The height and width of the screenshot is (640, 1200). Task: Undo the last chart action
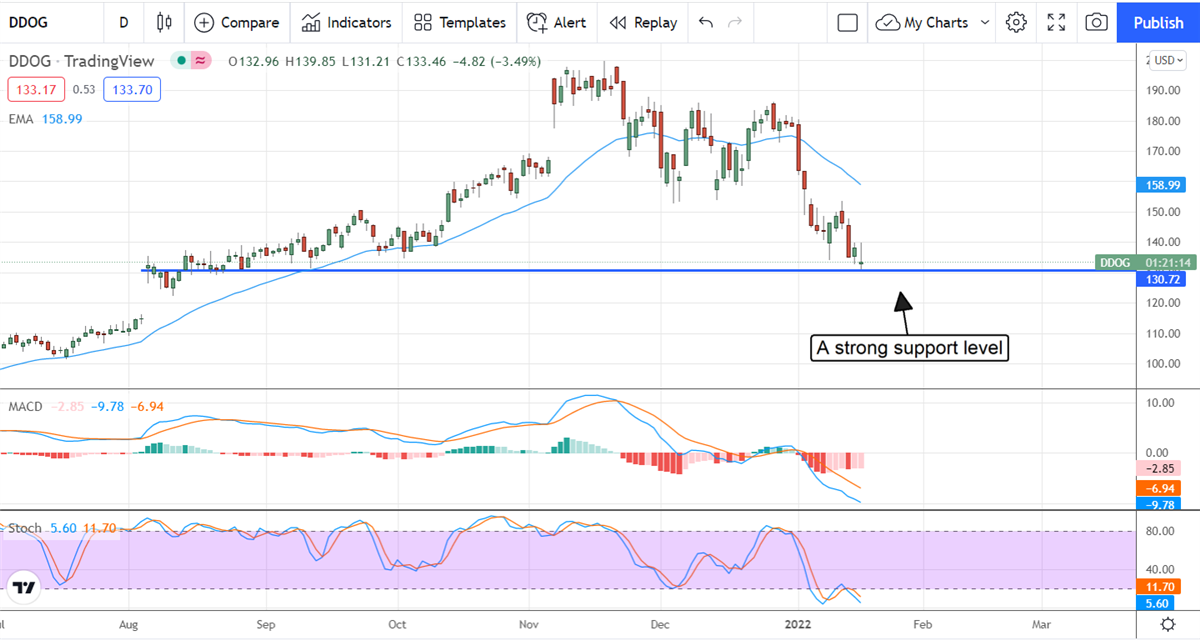tap(706, 22)
